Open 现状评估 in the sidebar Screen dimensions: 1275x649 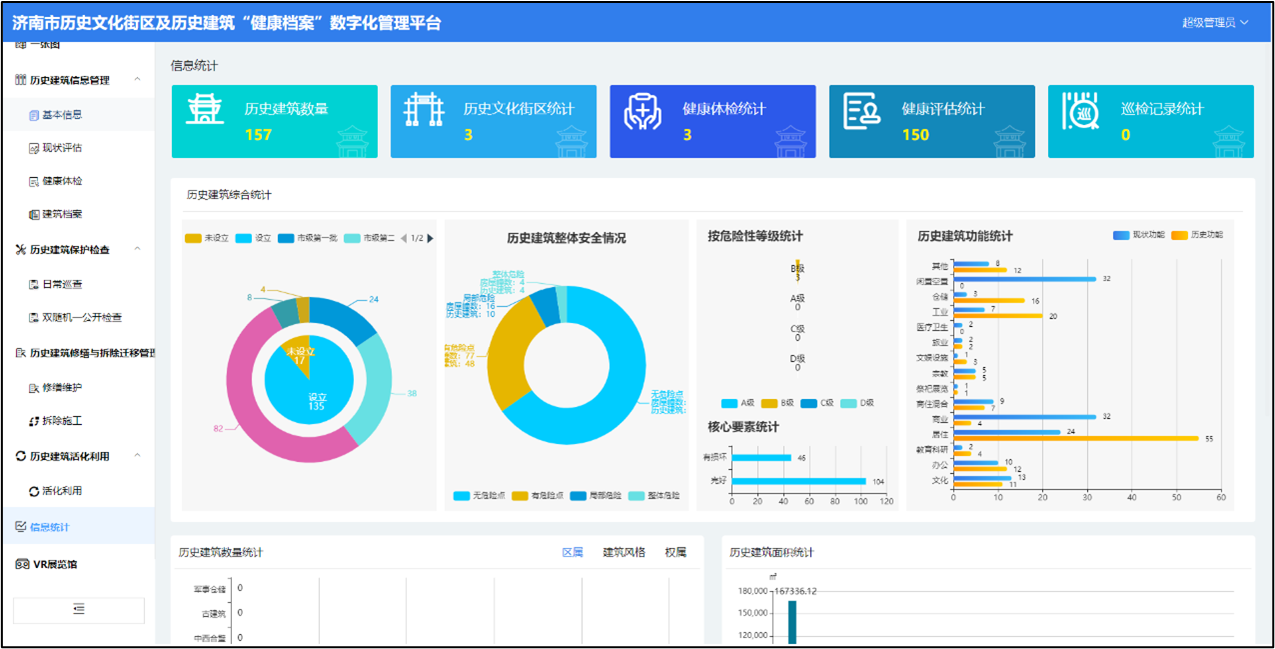point(62,148)
